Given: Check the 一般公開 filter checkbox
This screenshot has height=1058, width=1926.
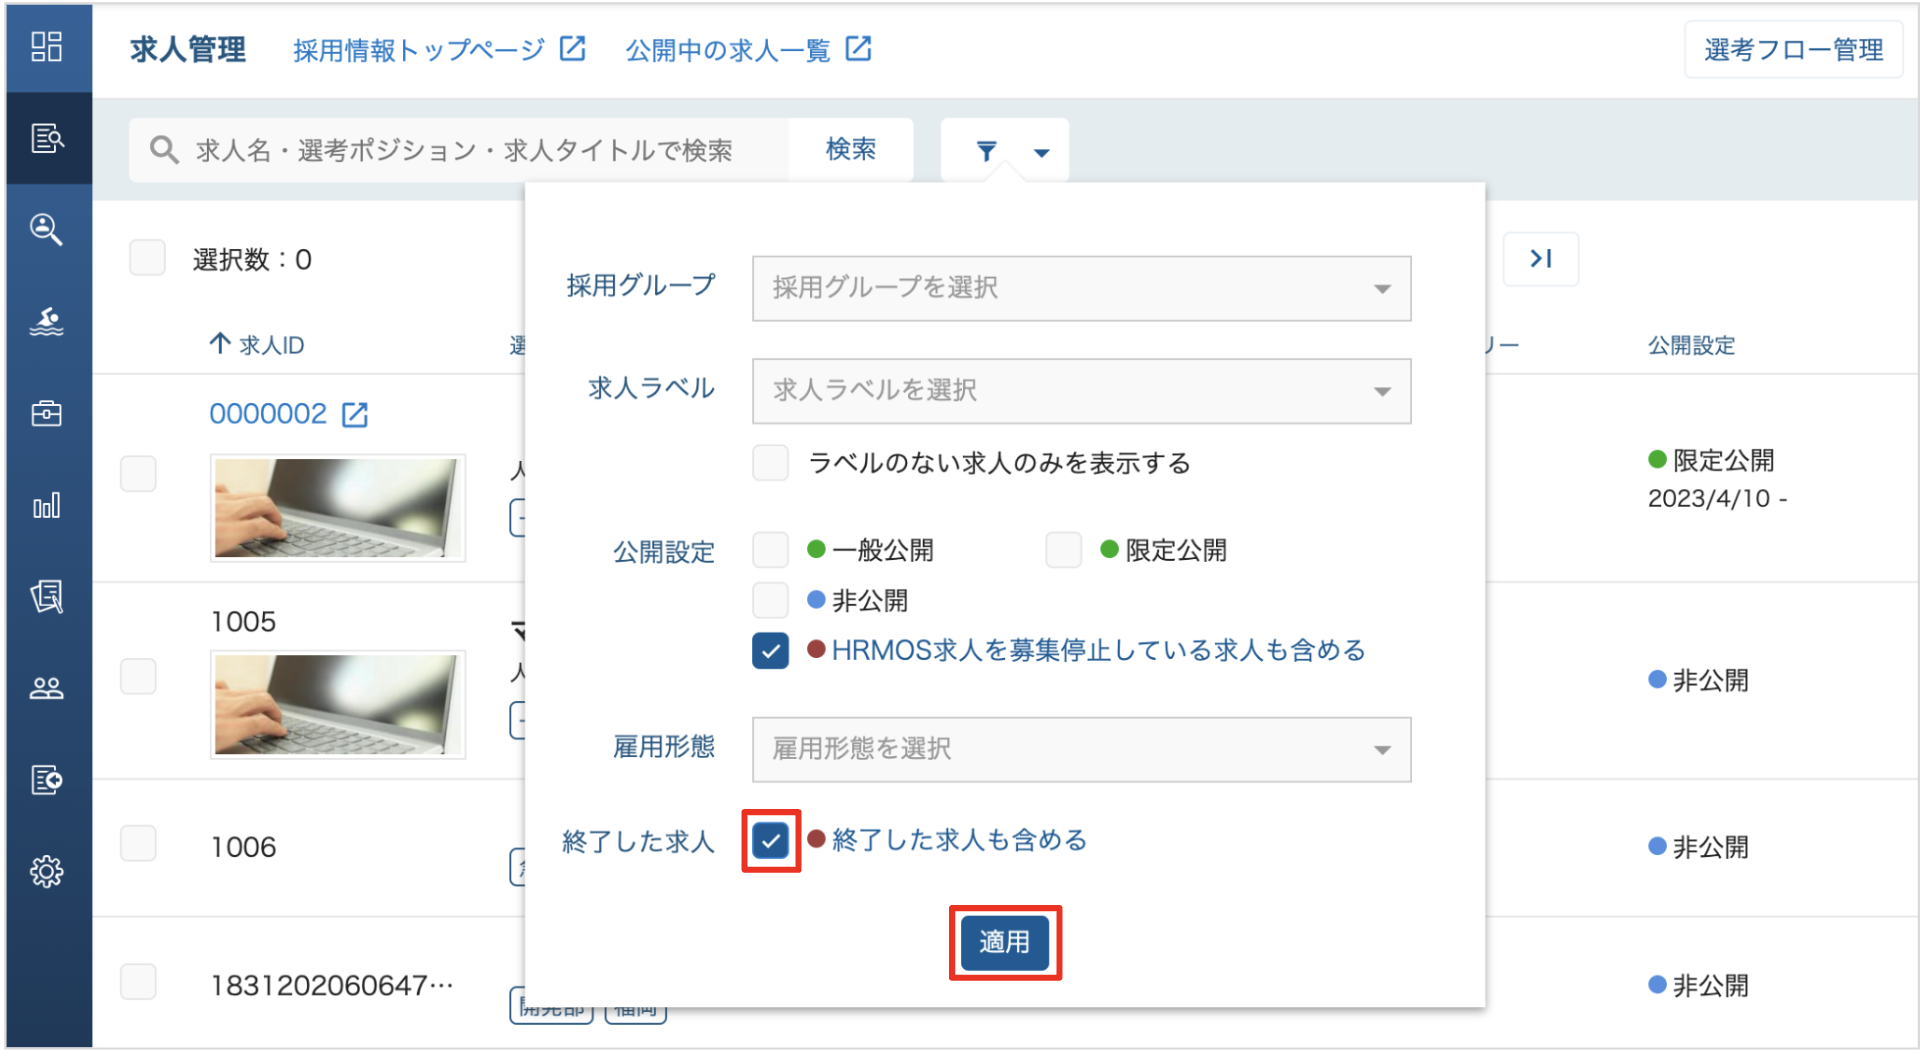Looking at the screenshot, I should [x=771, y=551].
